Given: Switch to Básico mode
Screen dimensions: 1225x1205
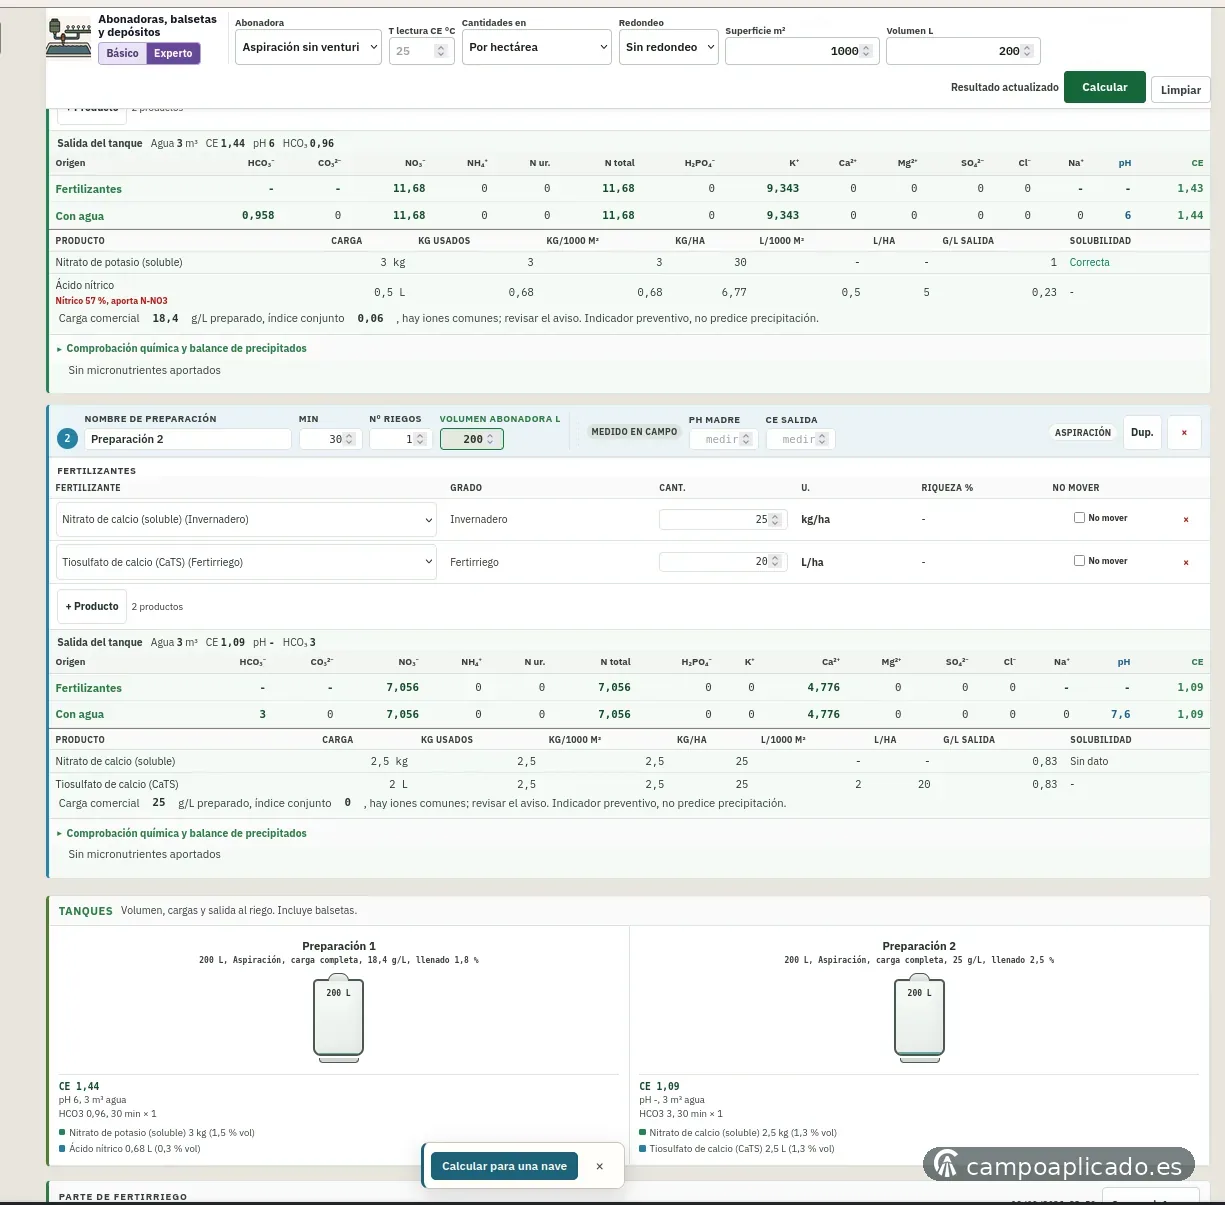Looking at the screenshot, I should coord(123,54).
